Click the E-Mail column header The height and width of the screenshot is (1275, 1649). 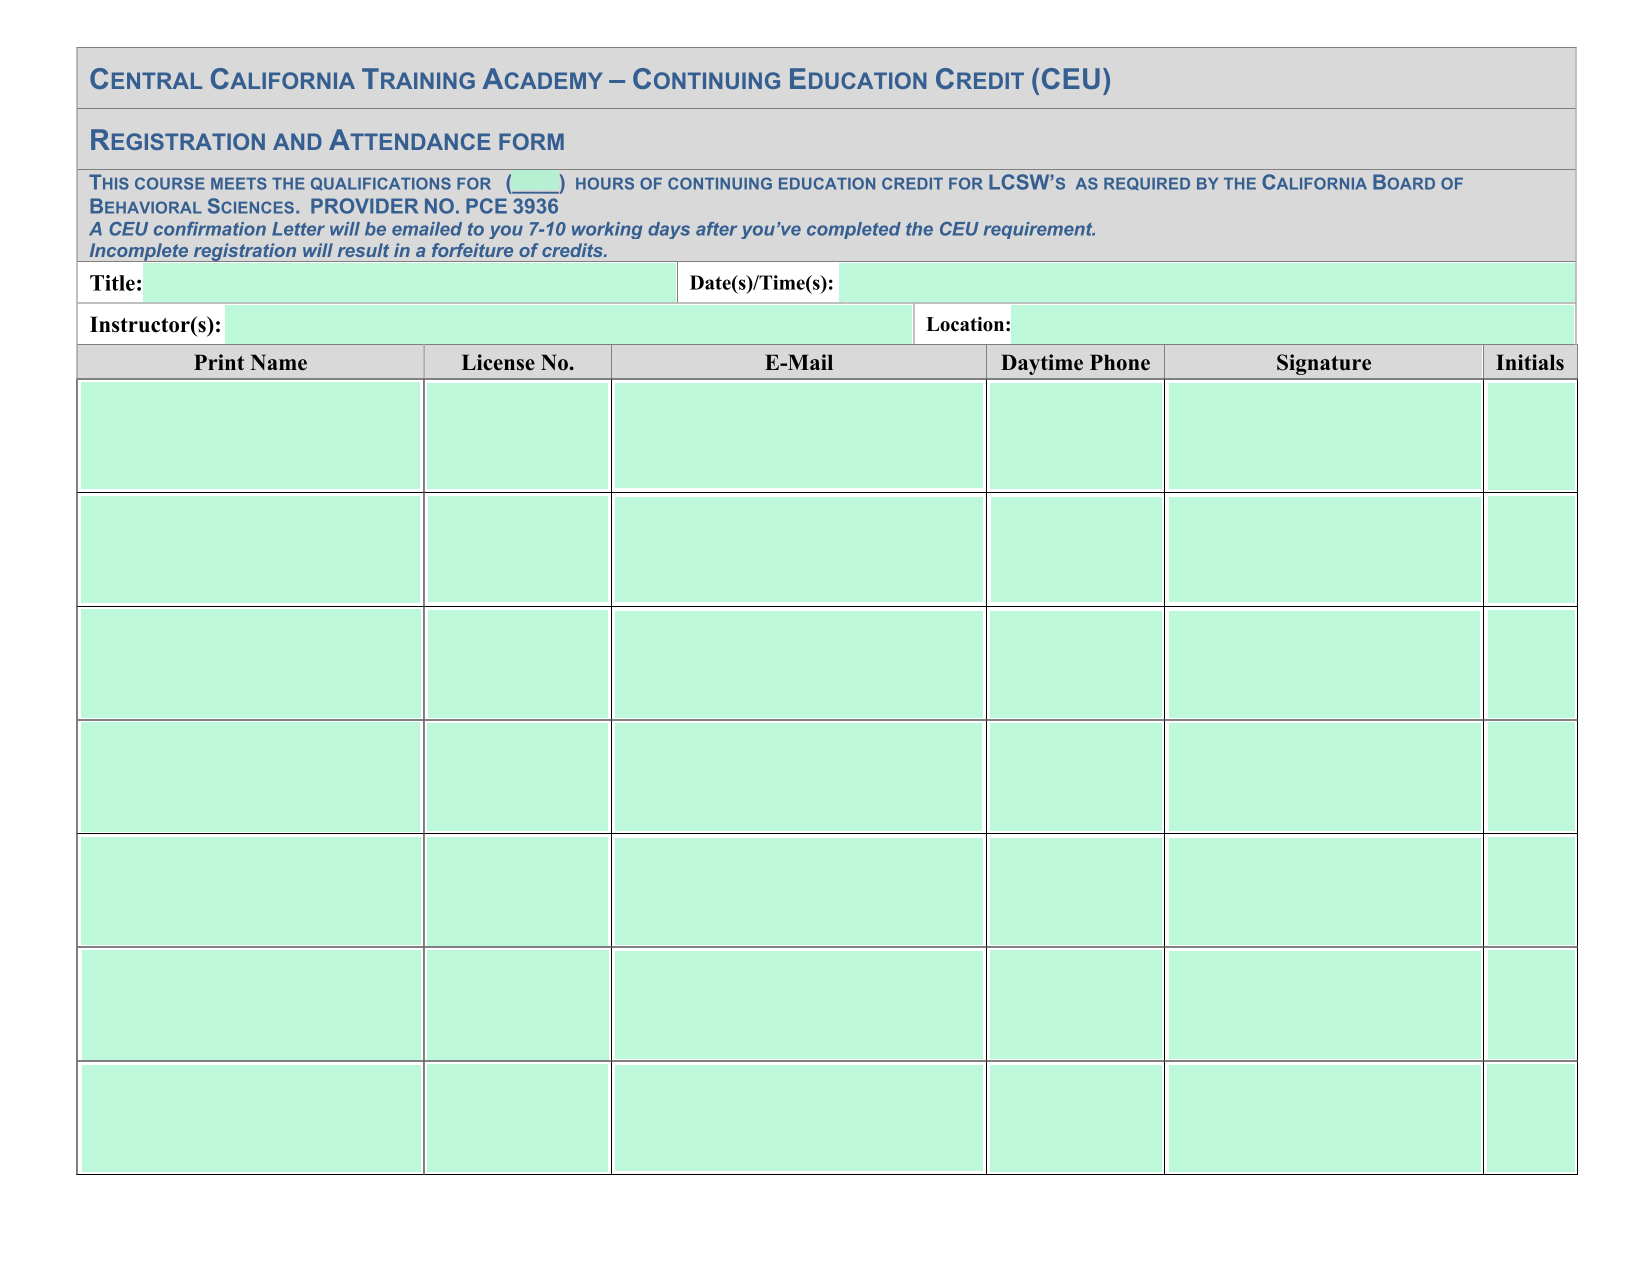(799, 362)
